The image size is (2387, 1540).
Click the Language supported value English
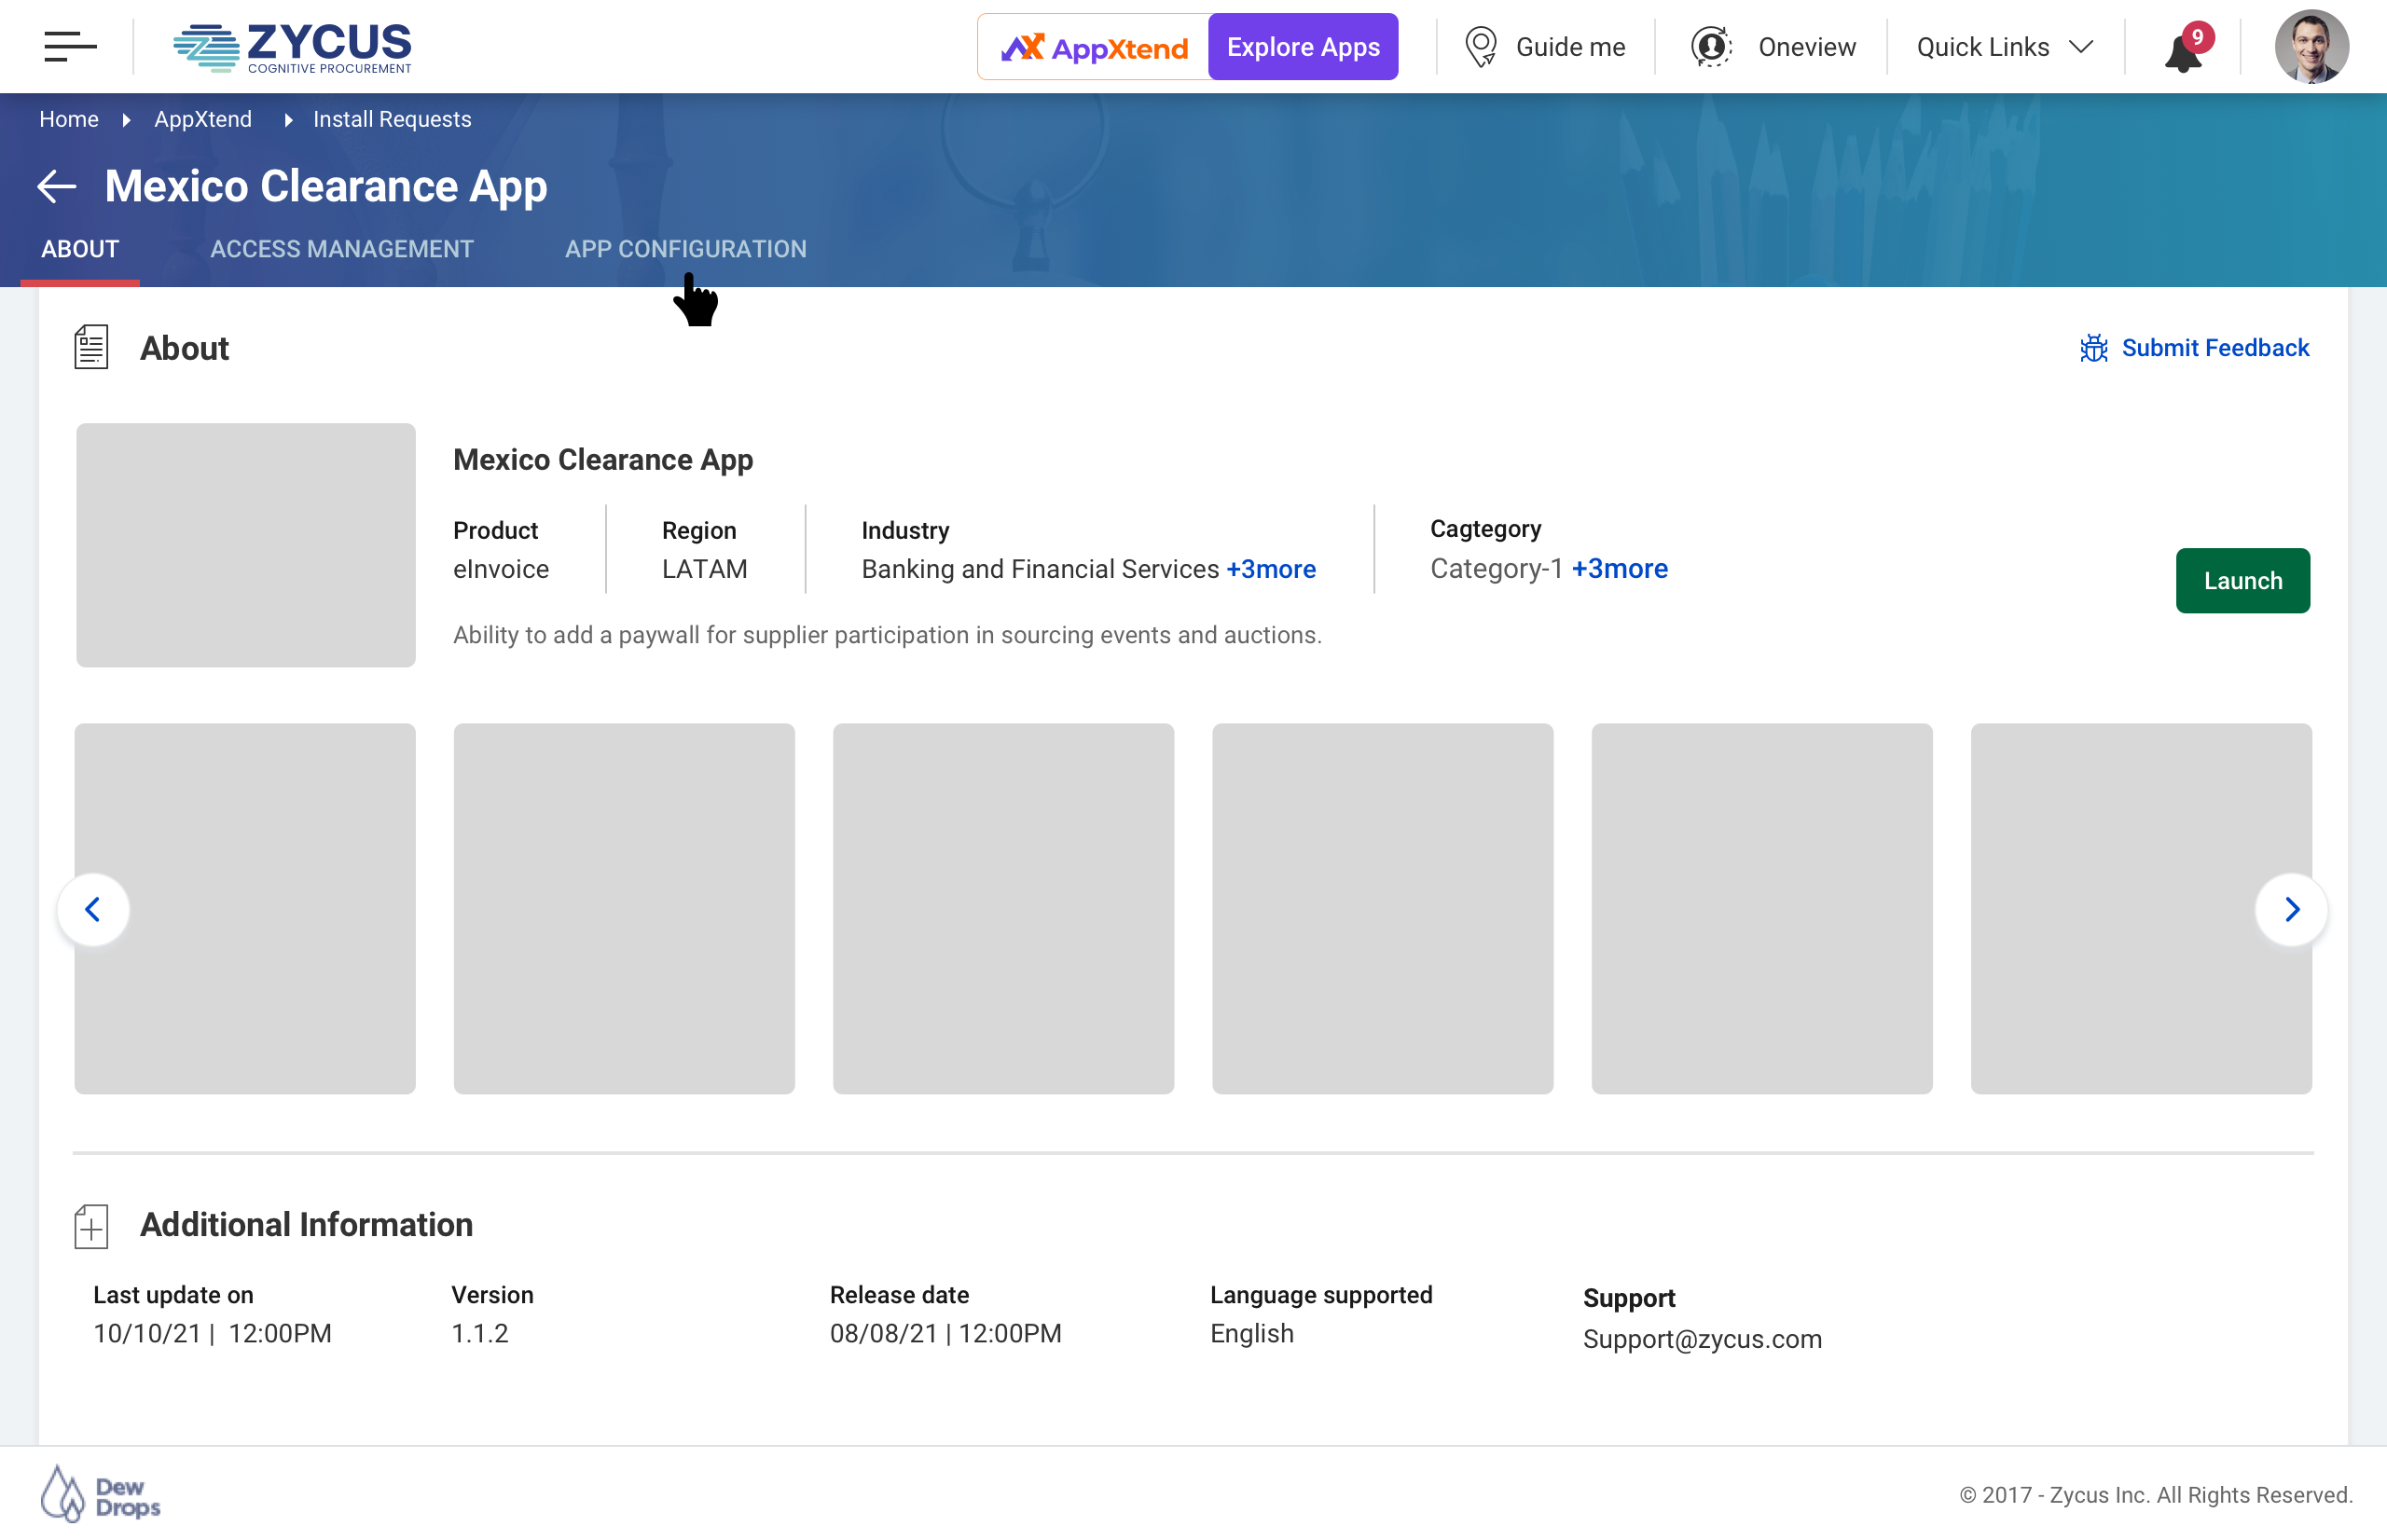pyautogui.click(x=1251, y=1333)
